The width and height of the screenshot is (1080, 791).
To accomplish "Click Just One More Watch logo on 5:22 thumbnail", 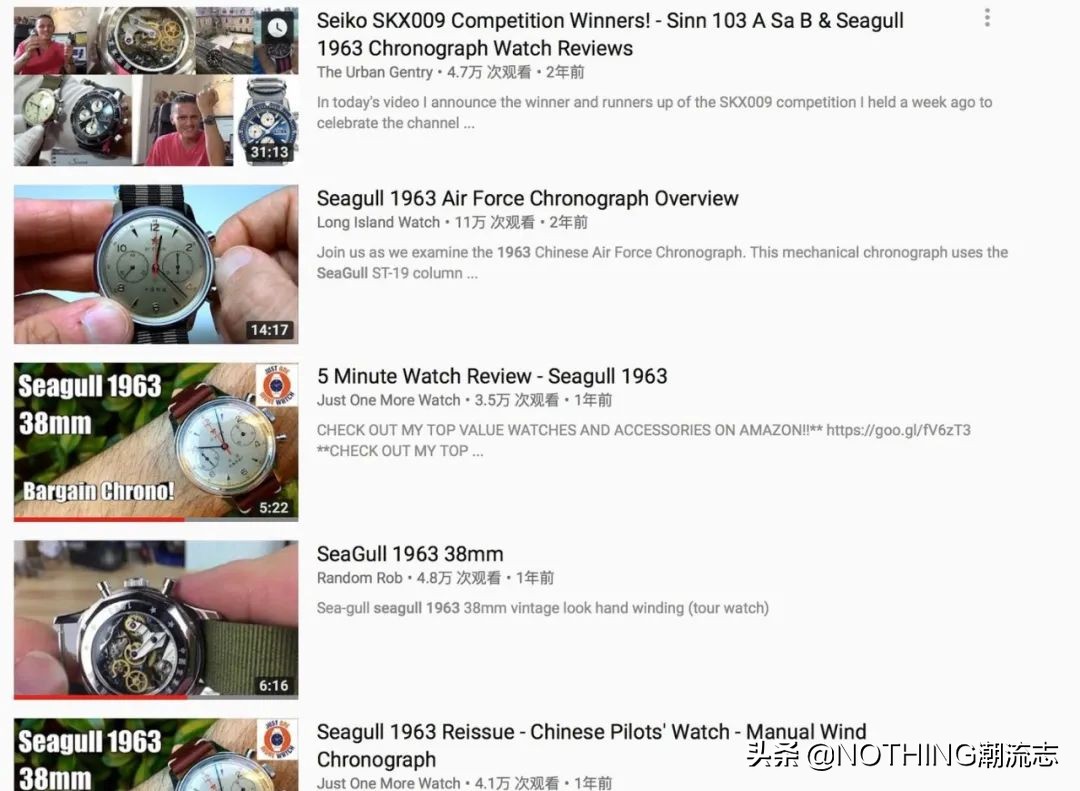I will [x=276, y=384].
